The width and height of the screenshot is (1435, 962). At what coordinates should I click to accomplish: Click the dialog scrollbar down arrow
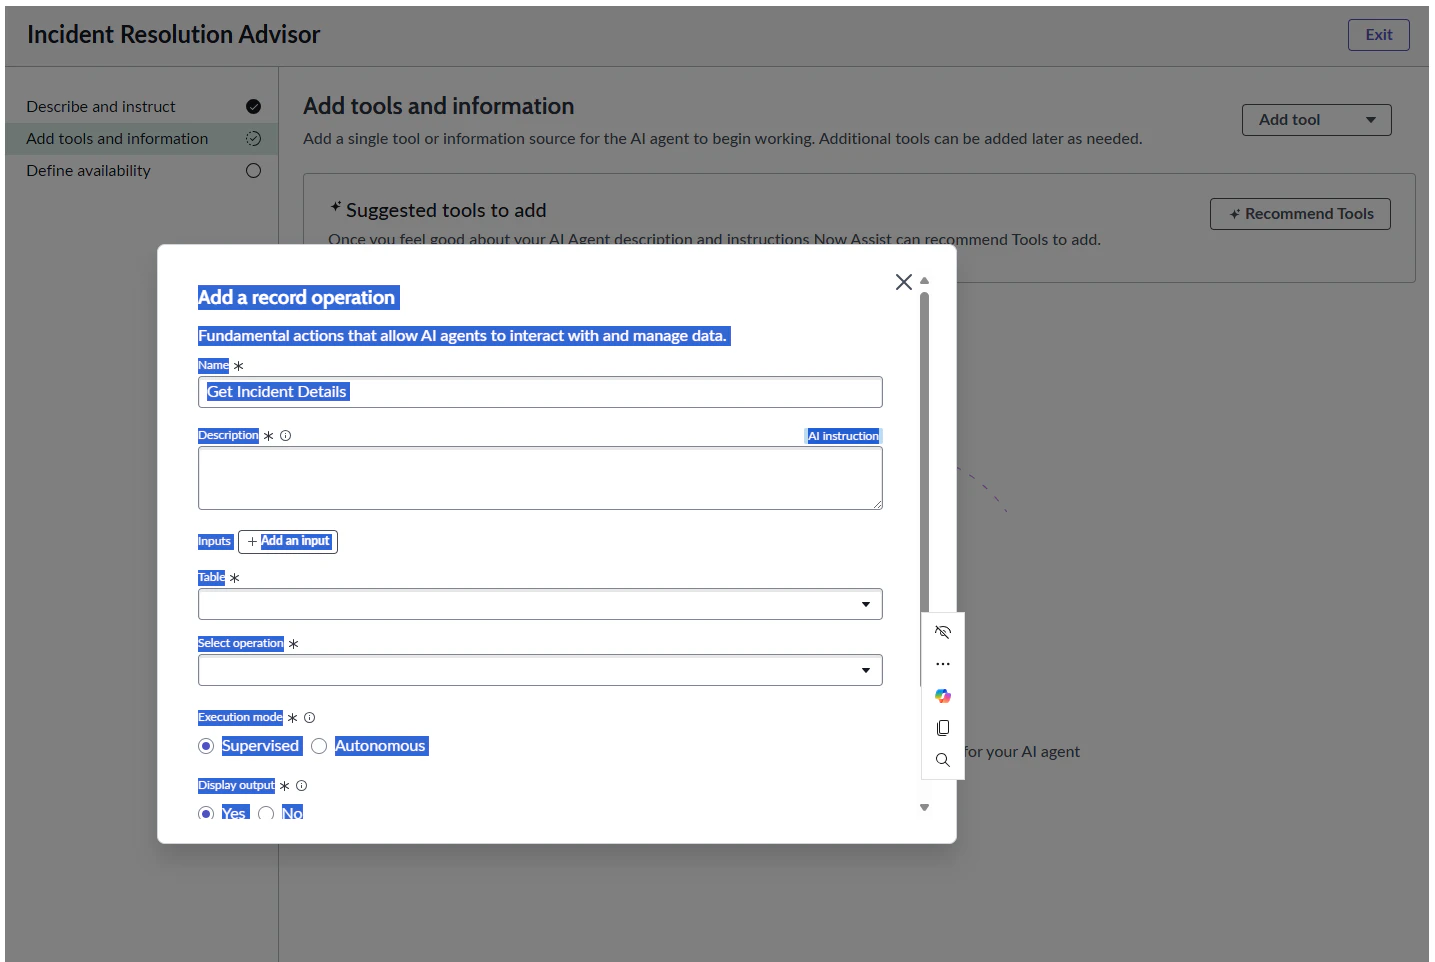coord(925,808)
